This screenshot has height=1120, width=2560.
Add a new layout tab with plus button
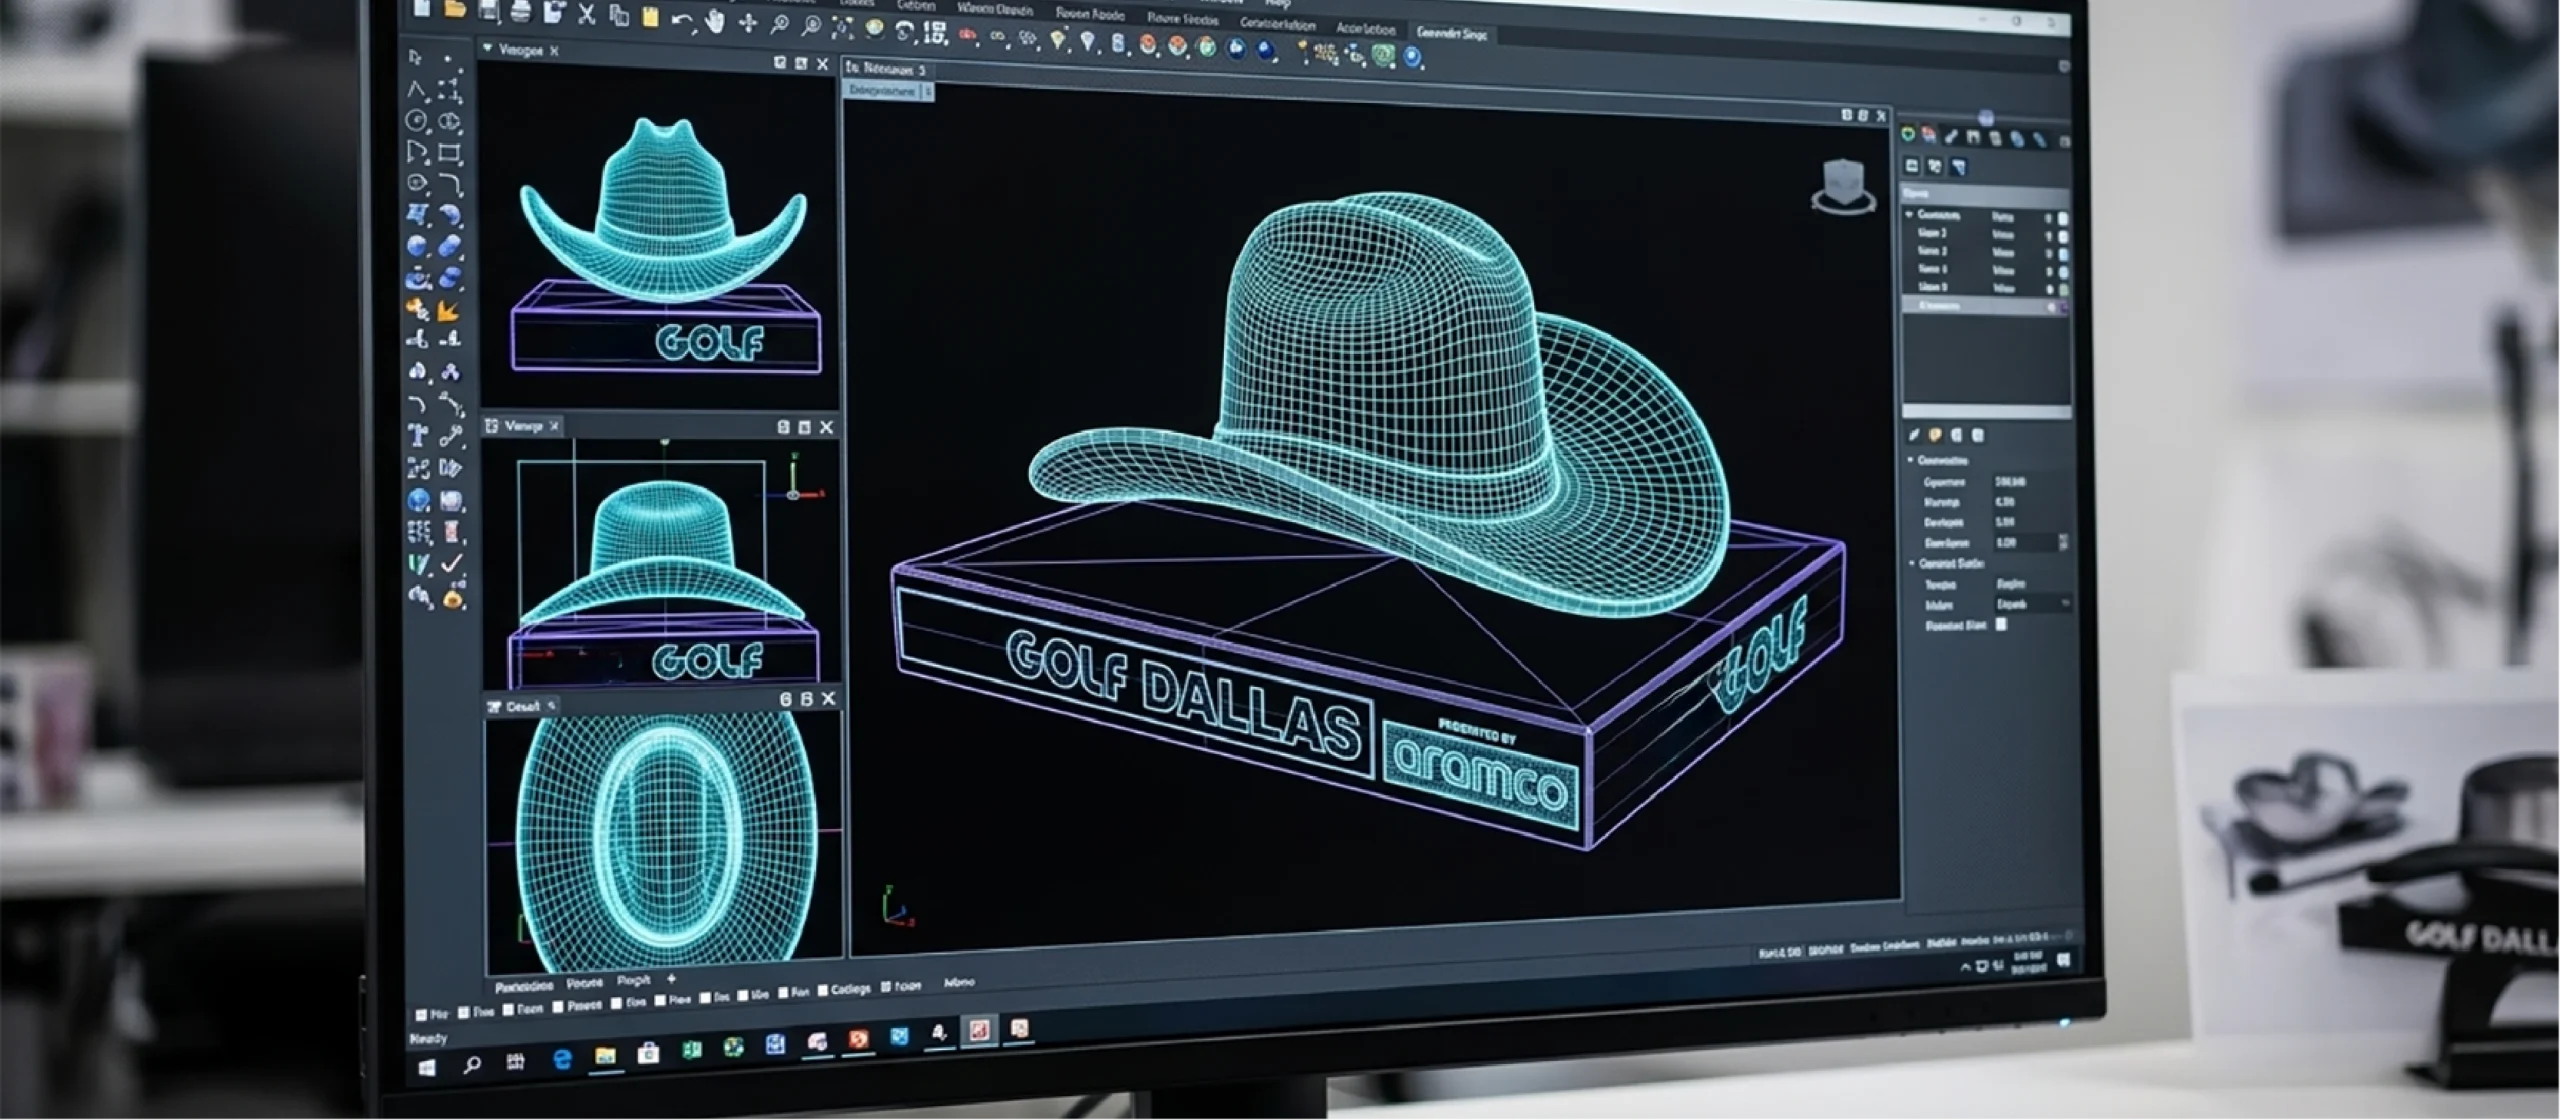pos(672,979)
